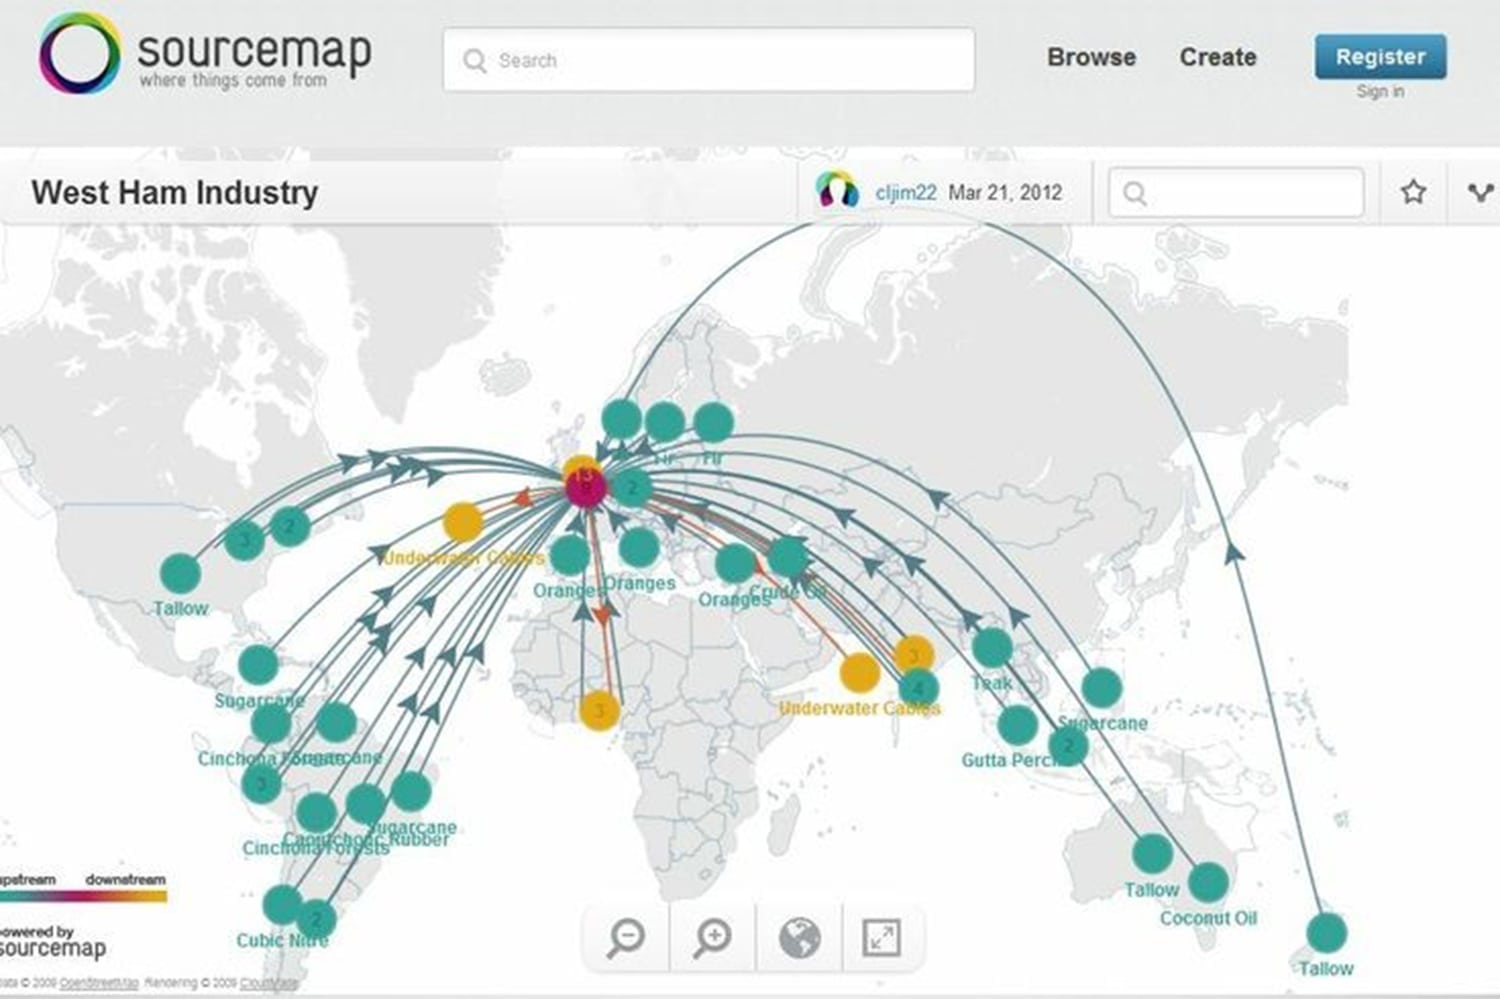Click the map search field beside date
This screenshot has width=1500, height=999.
click(1236, 192)
